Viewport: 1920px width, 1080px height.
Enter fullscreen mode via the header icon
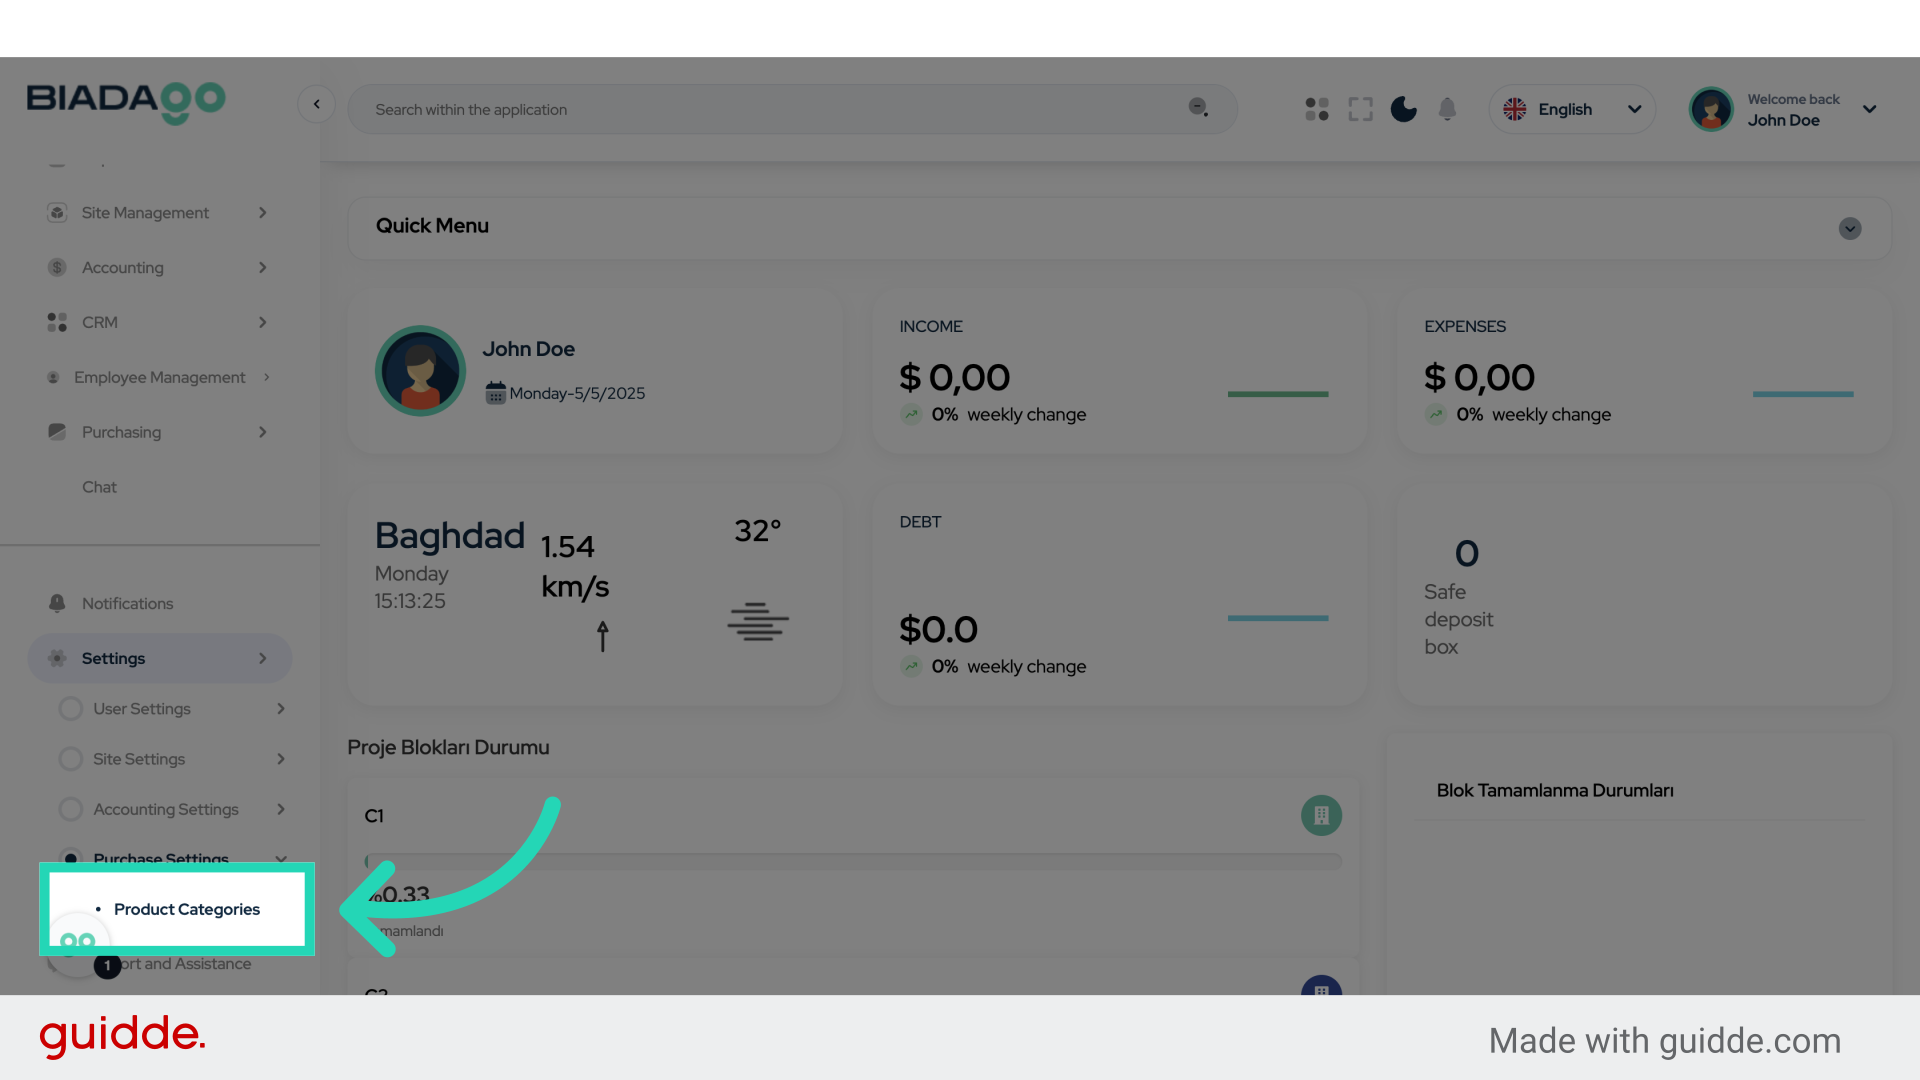click(x=1360, y=109)
